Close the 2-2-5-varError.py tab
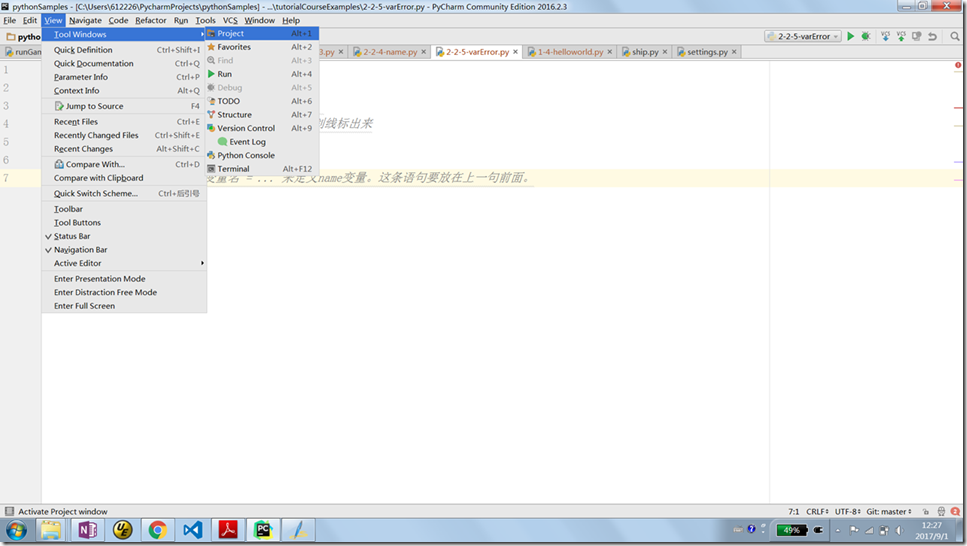 pyautogui.click(x=516, y=52)
